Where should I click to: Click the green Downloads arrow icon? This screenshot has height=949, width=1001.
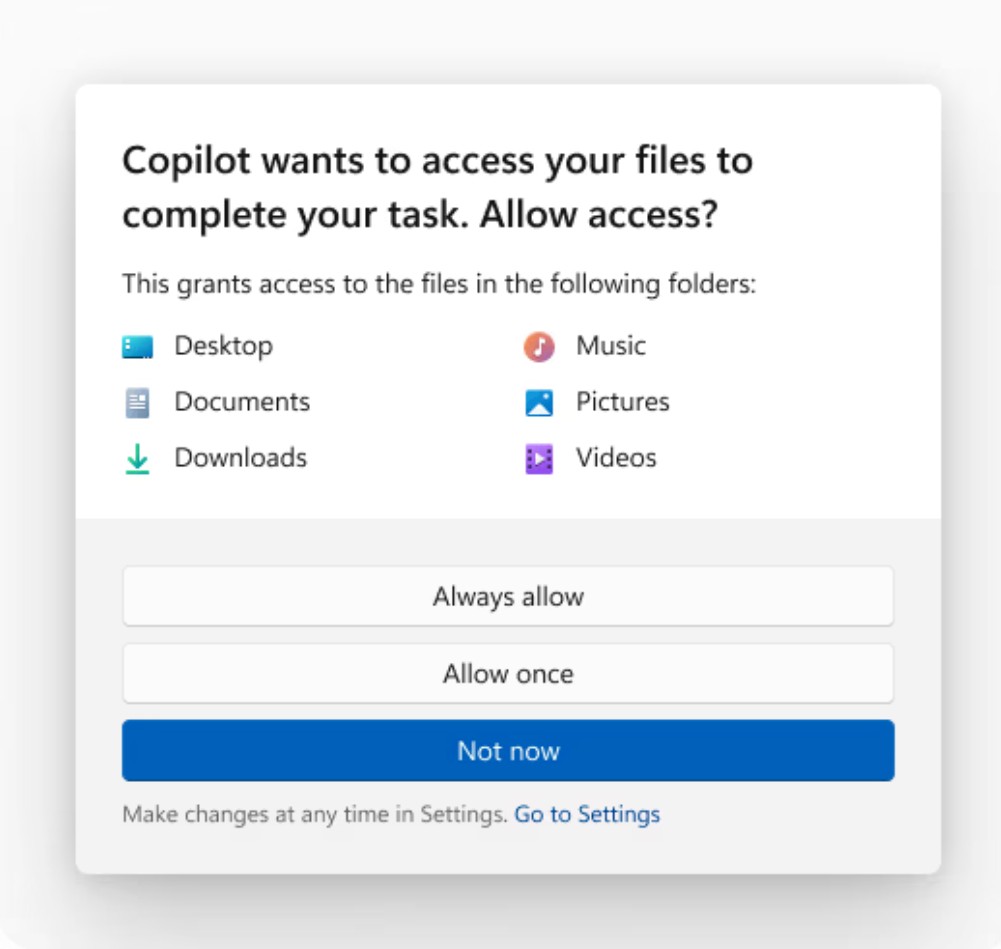click(x=140, y=457)
